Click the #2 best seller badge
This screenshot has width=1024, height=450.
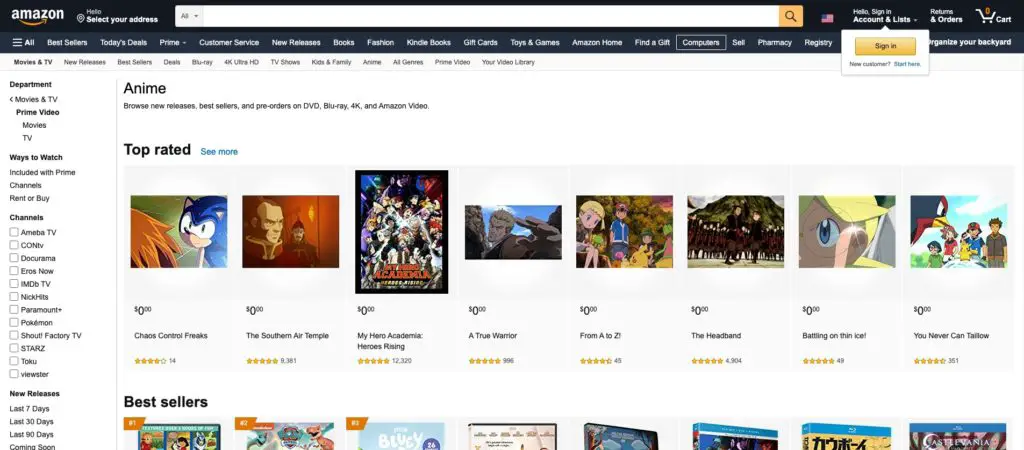244,423
